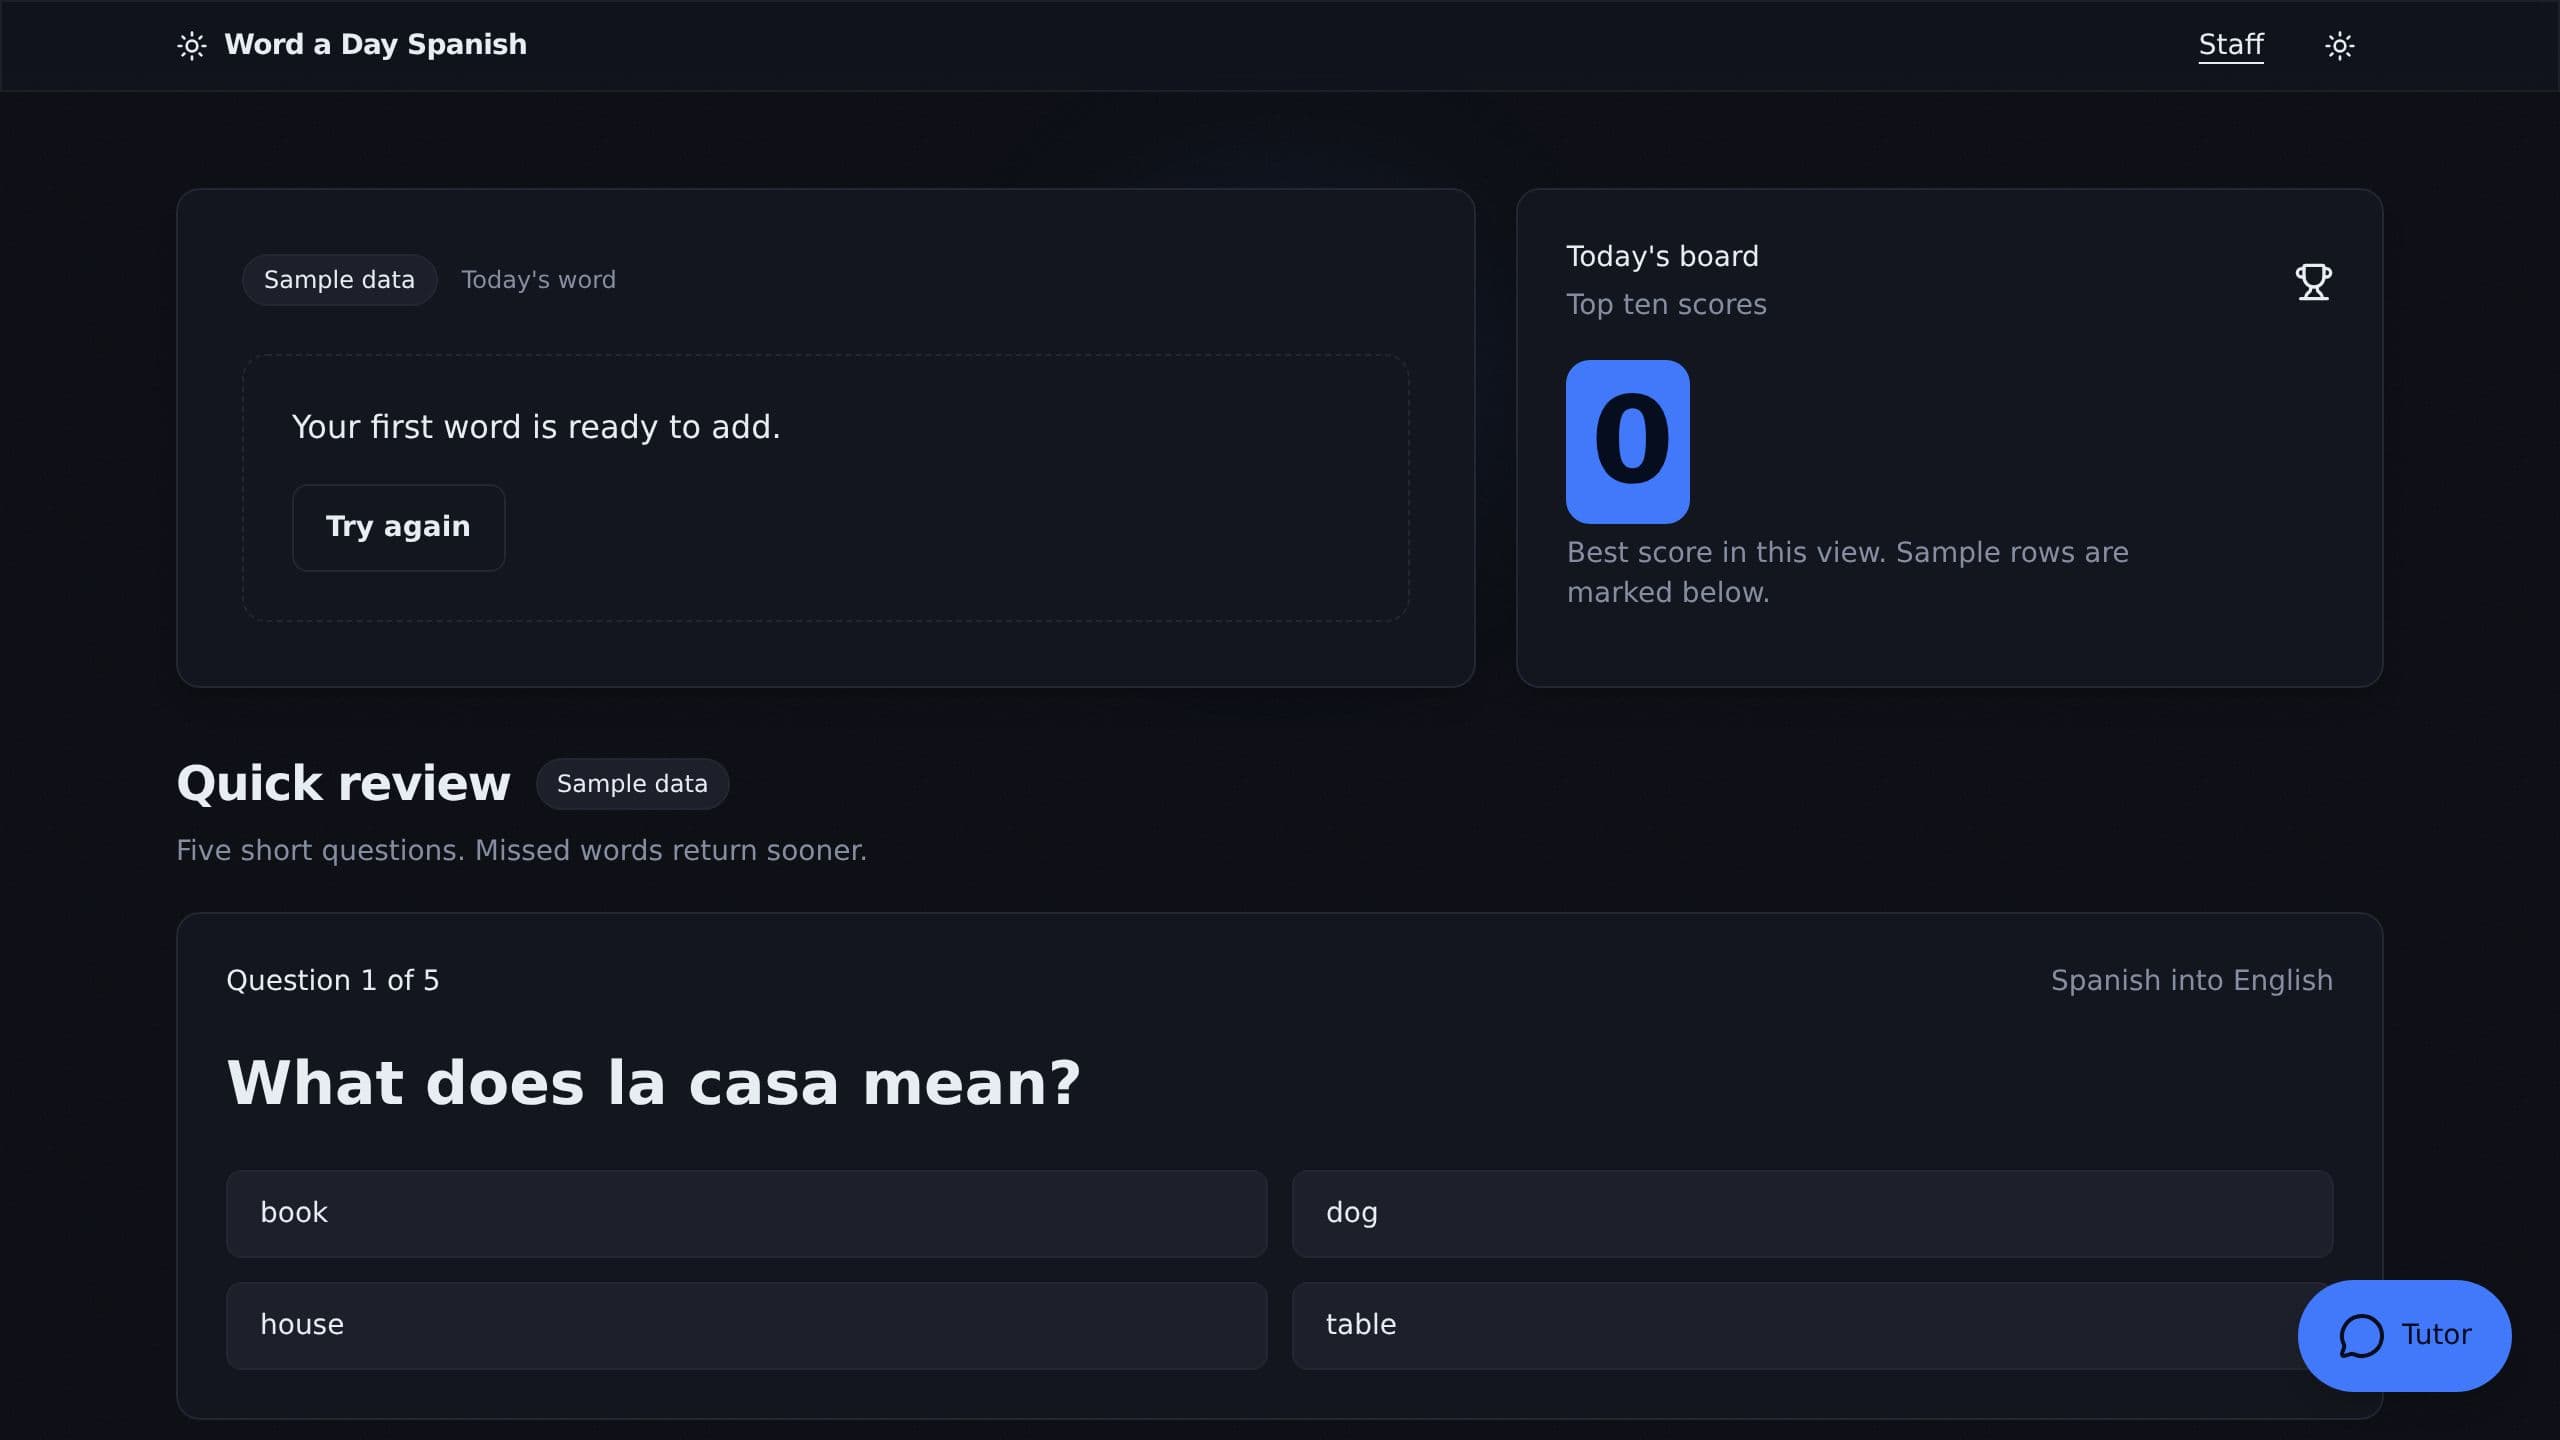The width and height of the screenshot is (2560, 1440).
Task: Open the Staff link
Action: pos(2230,45)
